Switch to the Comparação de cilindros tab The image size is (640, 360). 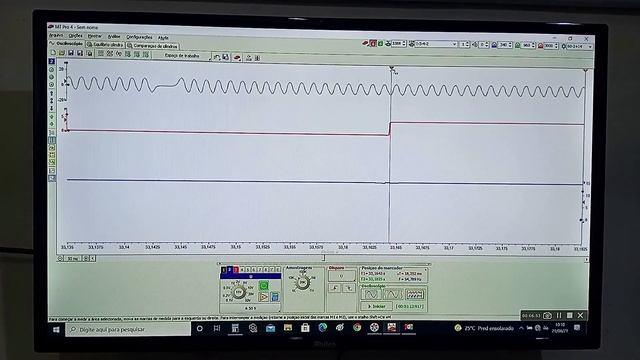point(152,46)
